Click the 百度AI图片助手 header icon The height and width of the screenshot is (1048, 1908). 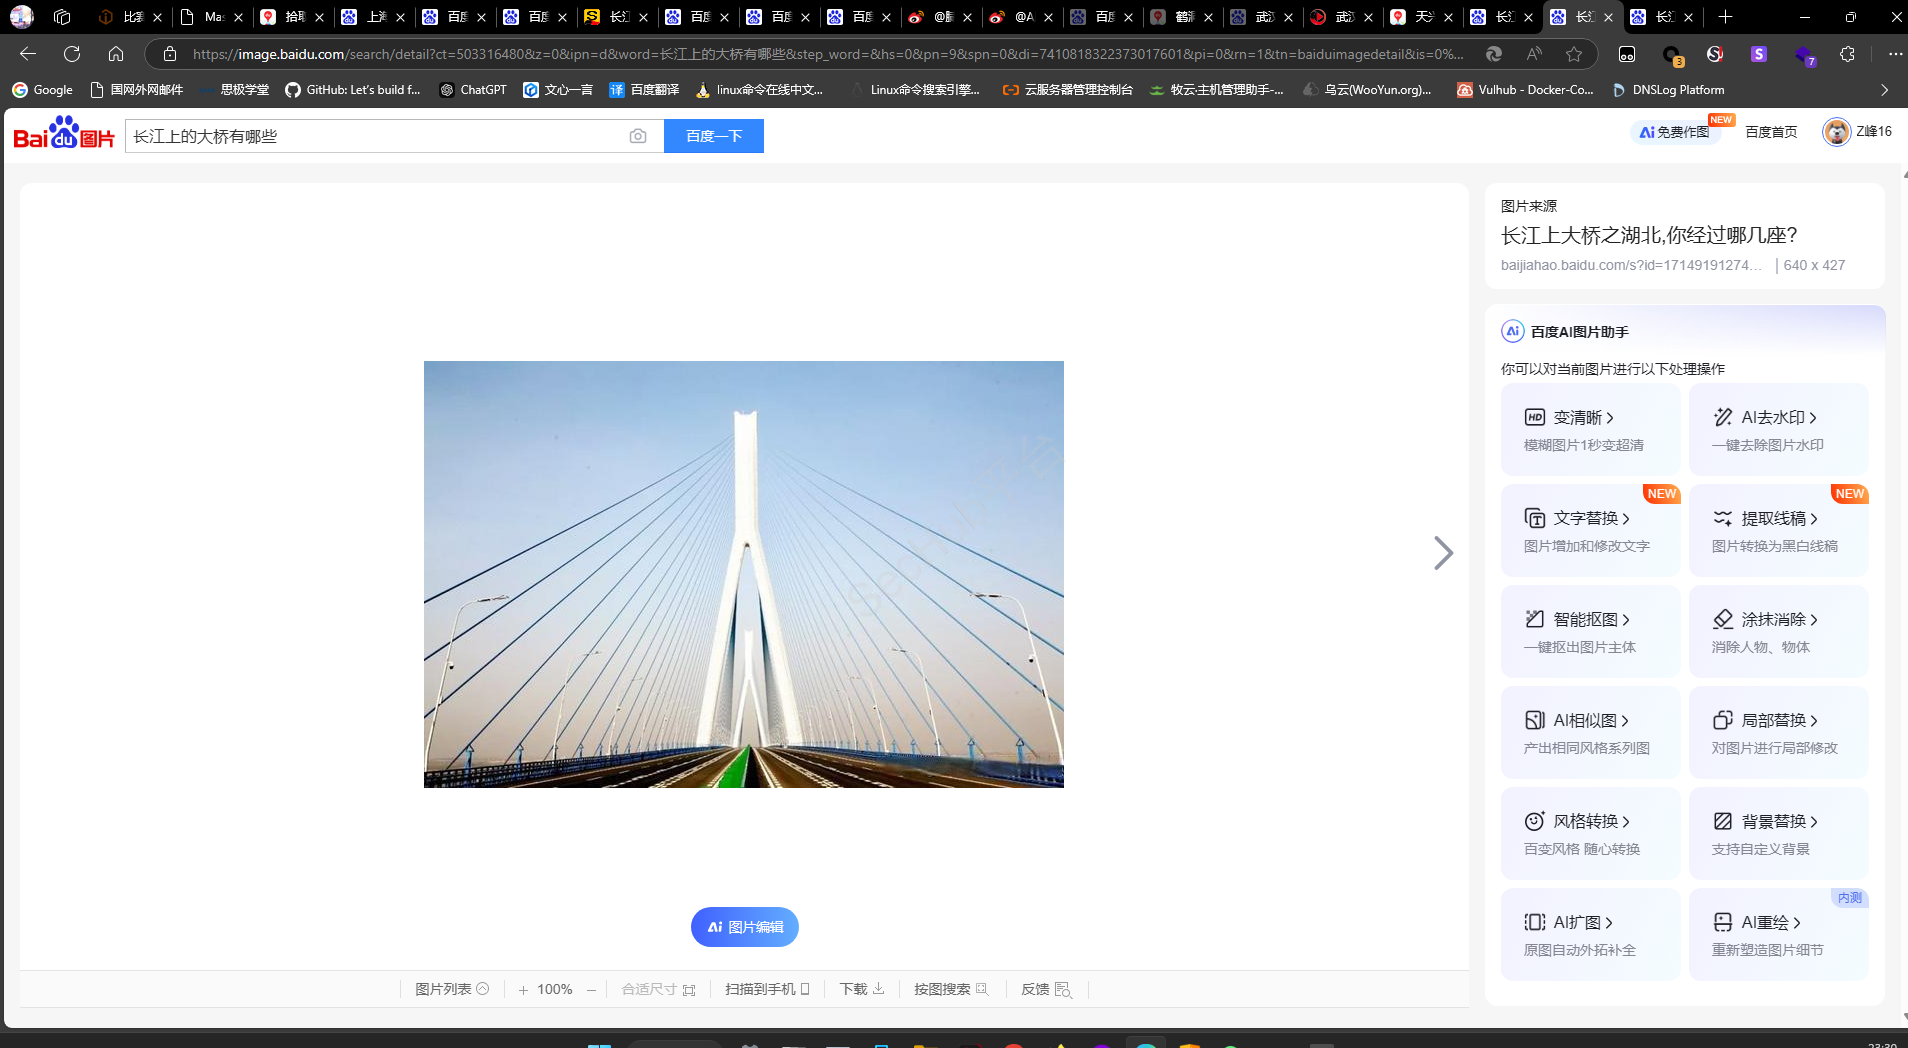click(x=1512, y=331)
